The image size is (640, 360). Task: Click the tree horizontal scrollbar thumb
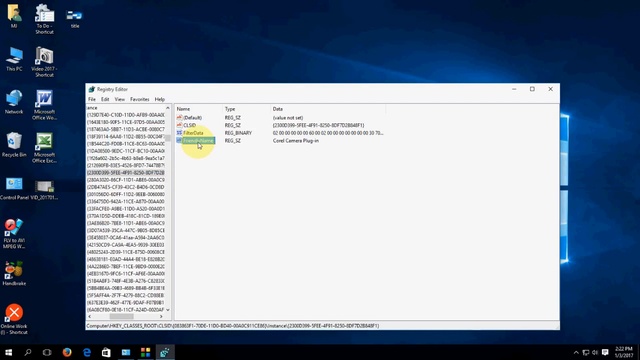pyautogui.click(x=121, y=316)
